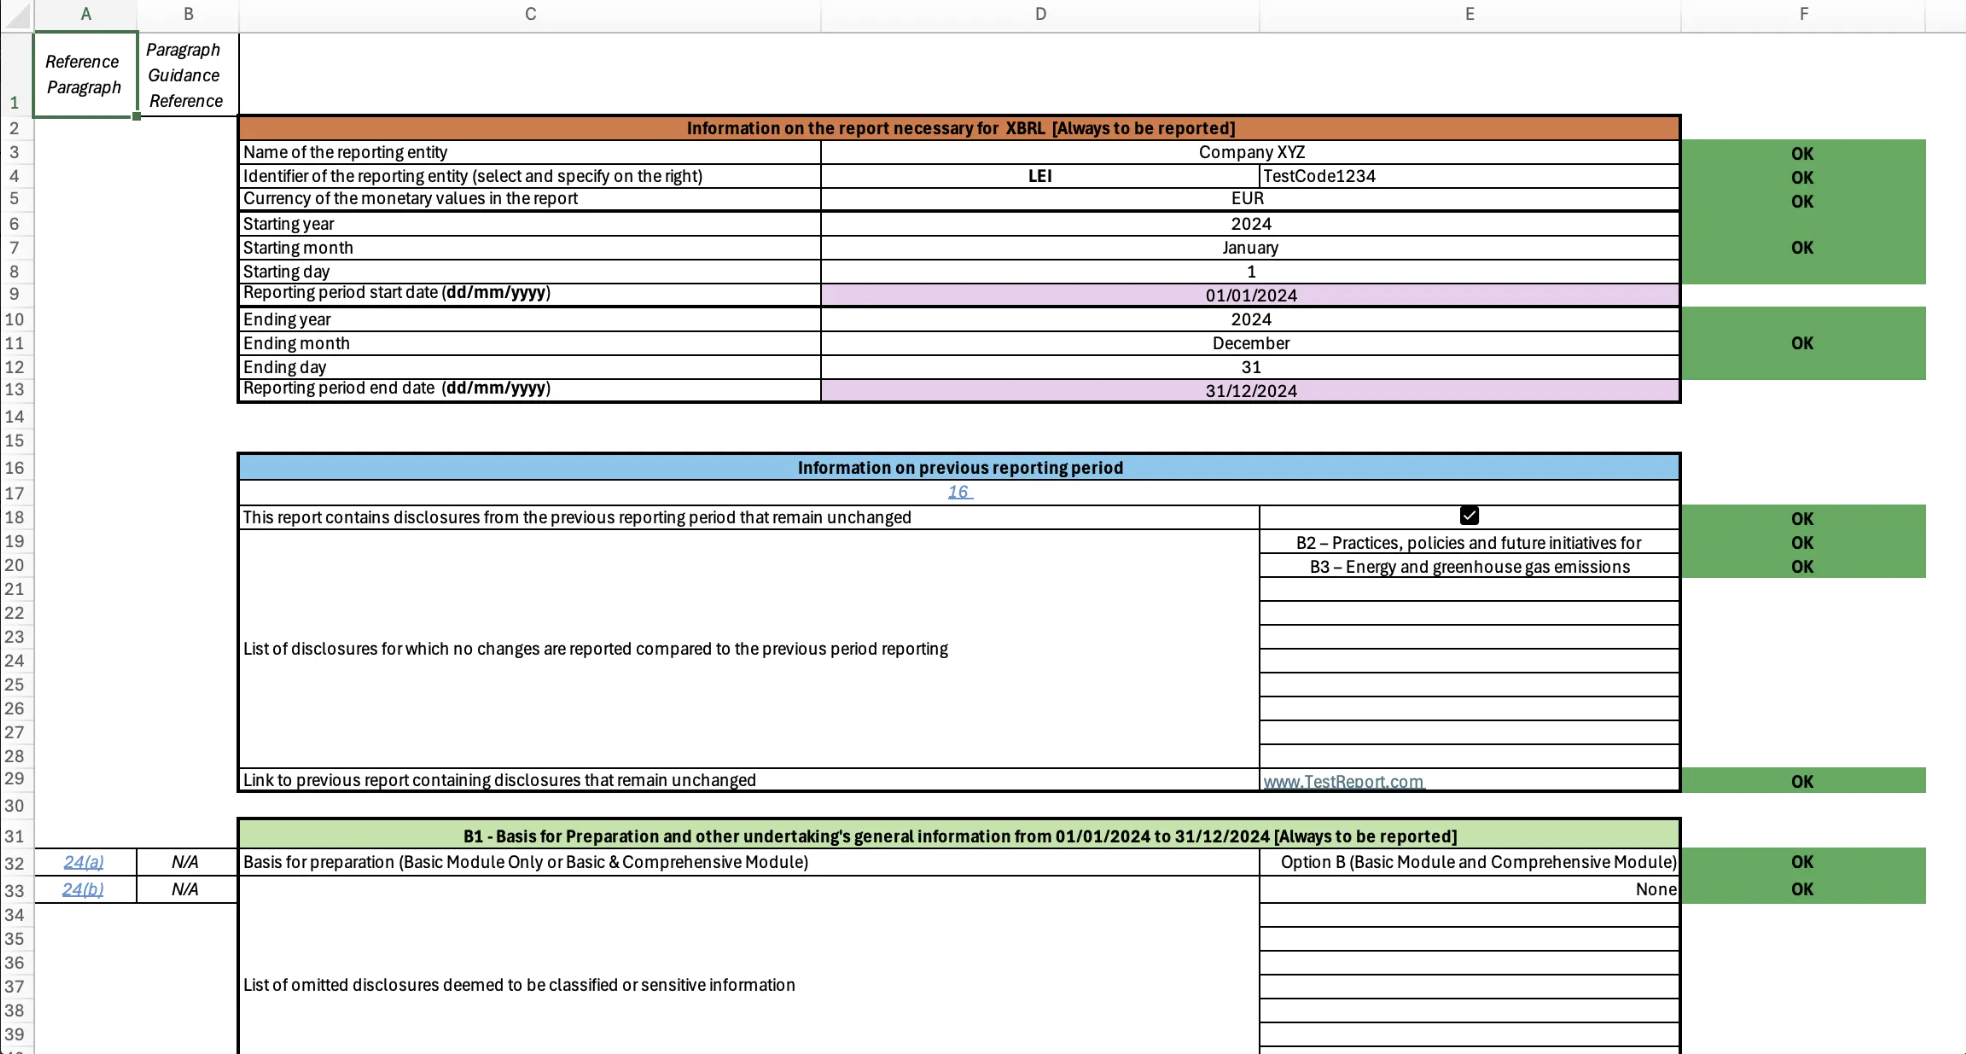Select the Company XYZ entity name cell
The image size is (1966, 1054).
[1249, 152]
